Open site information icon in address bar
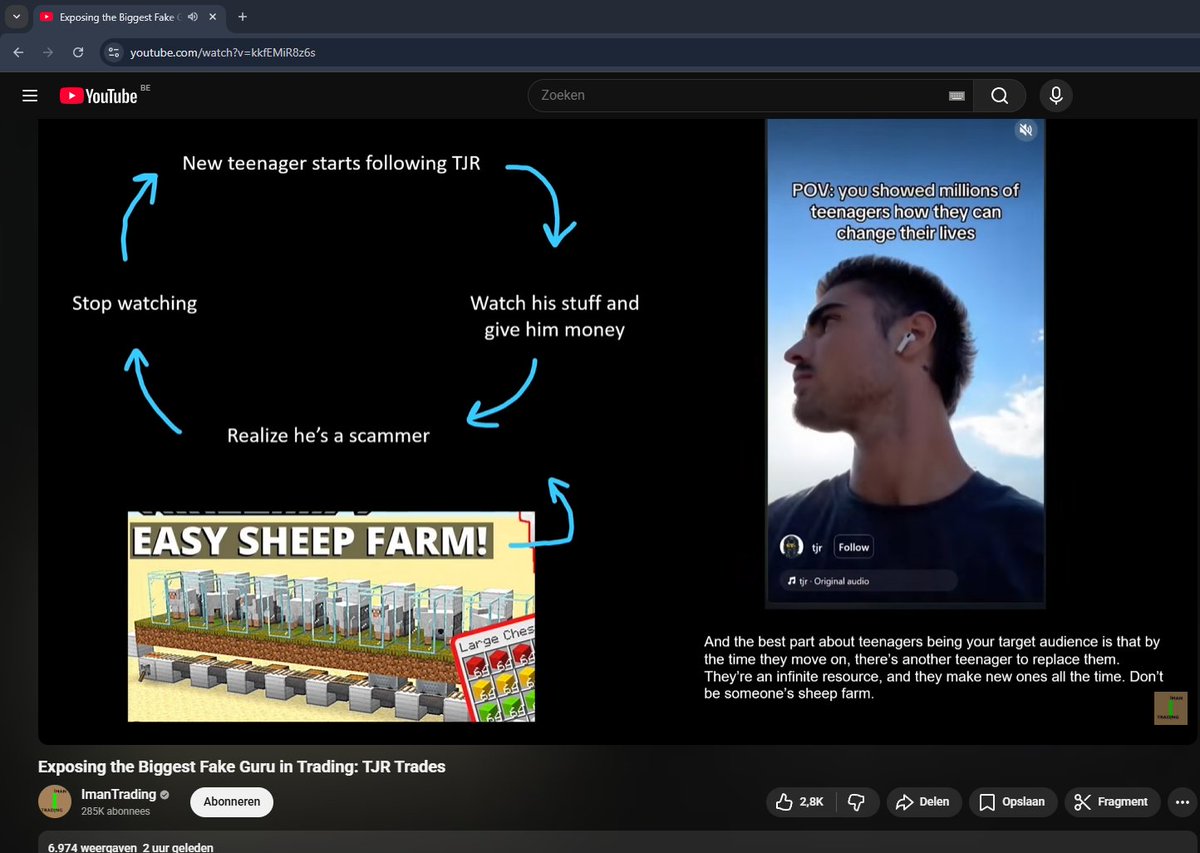 113,52
